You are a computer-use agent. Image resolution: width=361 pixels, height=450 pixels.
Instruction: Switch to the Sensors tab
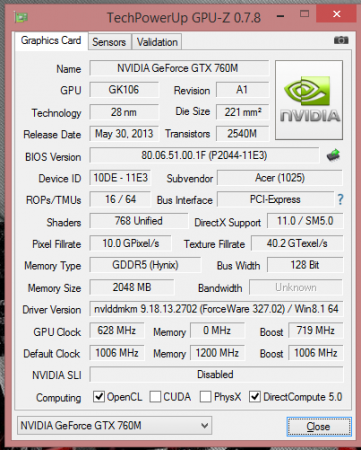coord(109,42)
